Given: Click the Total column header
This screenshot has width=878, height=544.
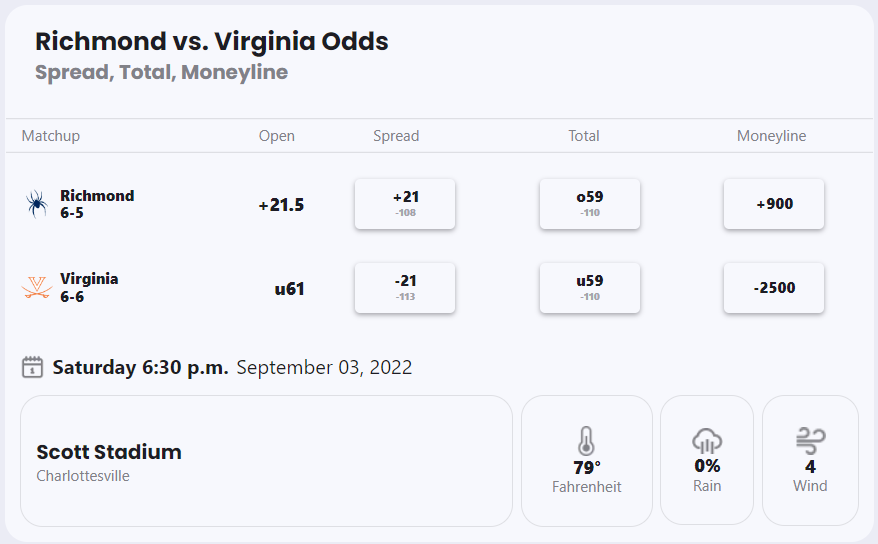Looking at the screenshot, I should [584, 136].
